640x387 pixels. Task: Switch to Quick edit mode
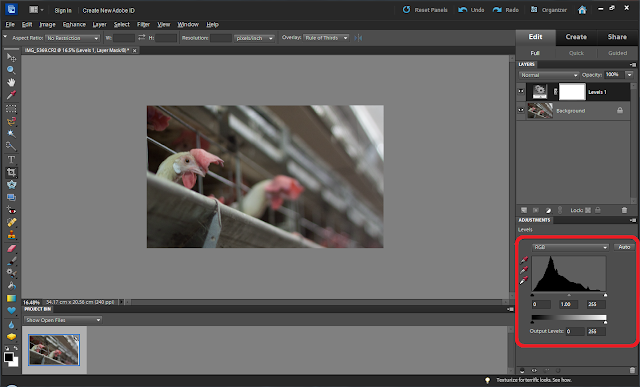[576, 53]
